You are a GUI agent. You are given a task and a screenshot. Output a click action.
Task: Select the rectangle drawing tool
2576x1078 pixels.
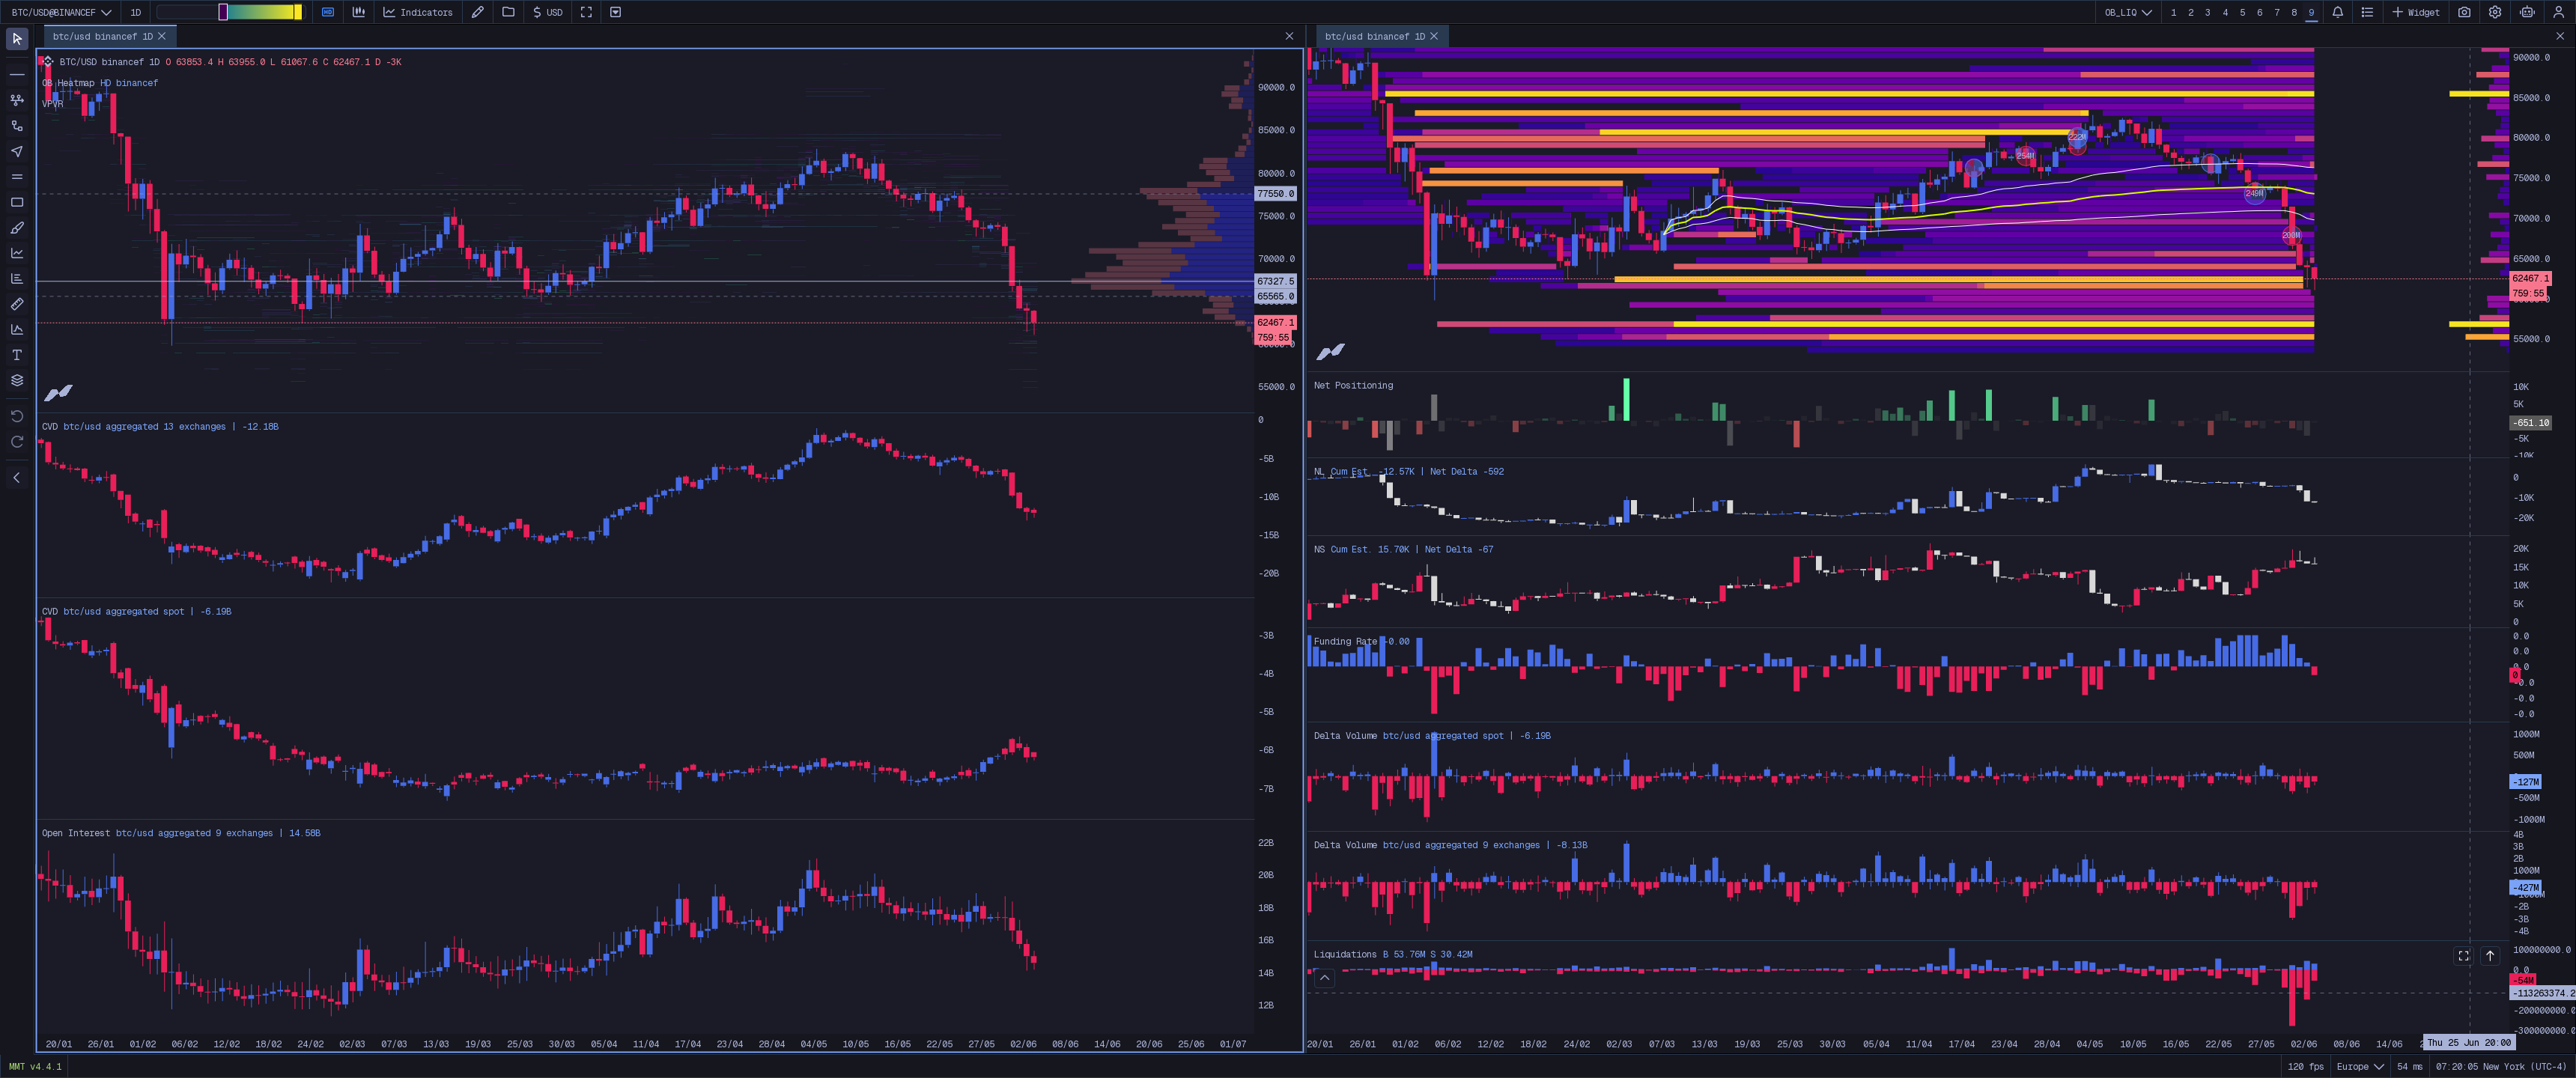click(17, 202)
